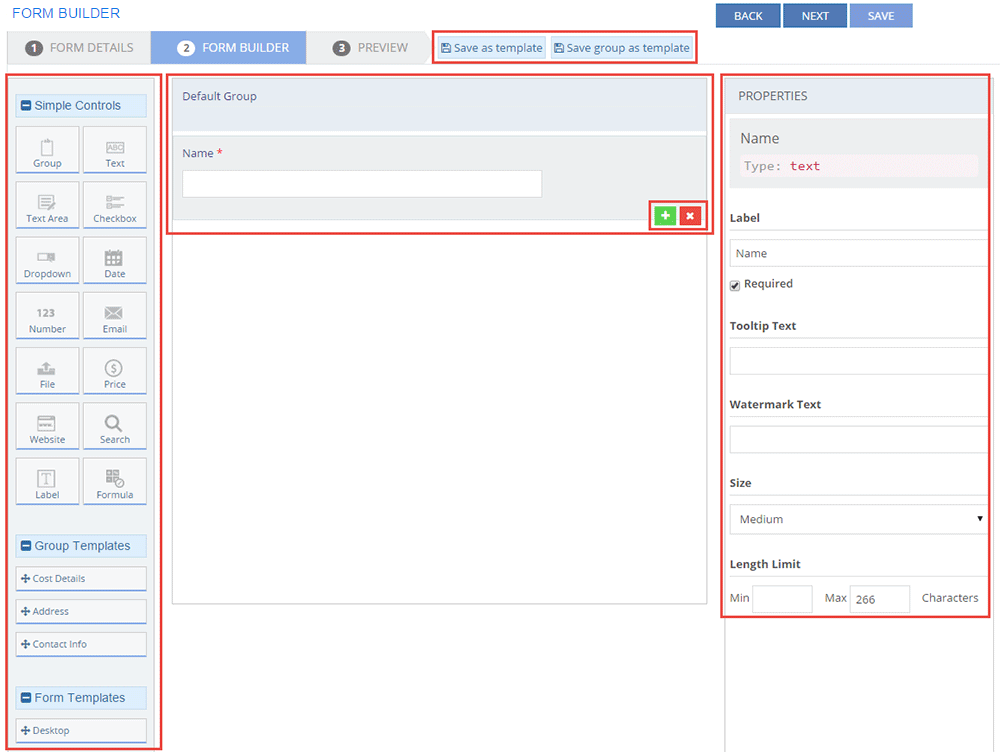This screenshot has height=752, width=1000.
Task: Delete field with red X button
Action: click(690, 216)
